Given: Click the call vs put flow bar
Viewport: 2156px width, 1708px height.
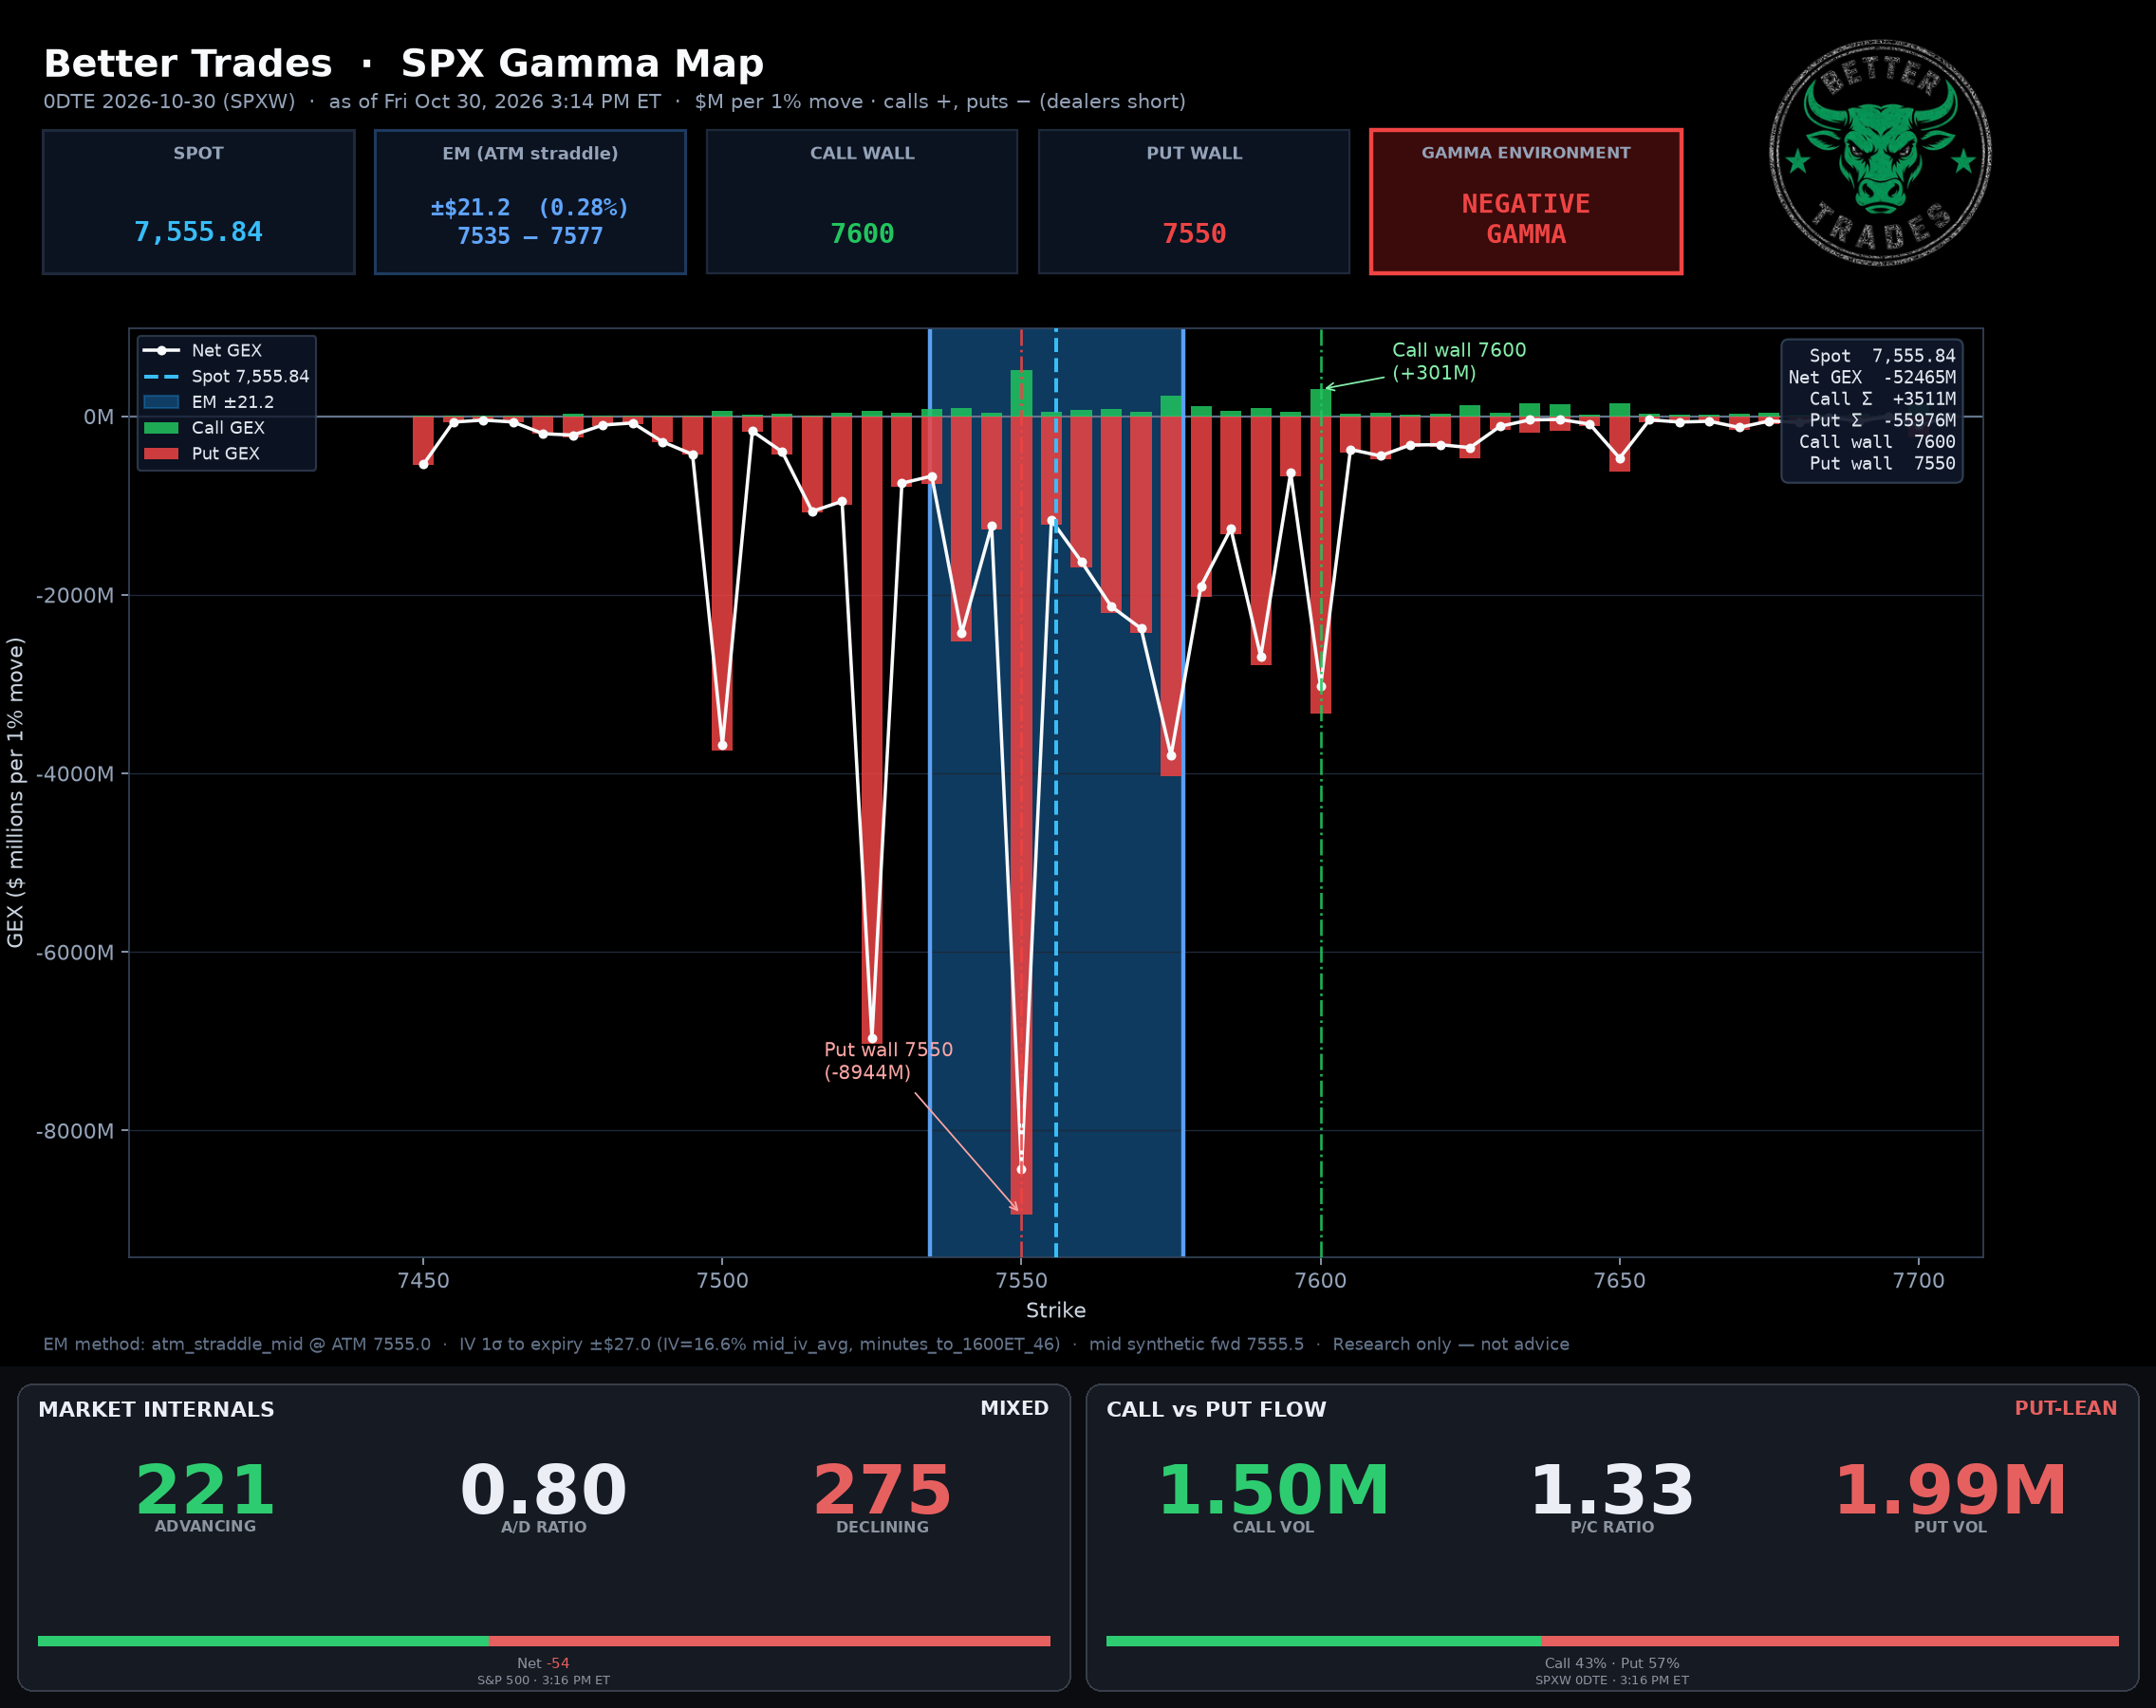Looking at the screenshot, I should point(1612,1641).
